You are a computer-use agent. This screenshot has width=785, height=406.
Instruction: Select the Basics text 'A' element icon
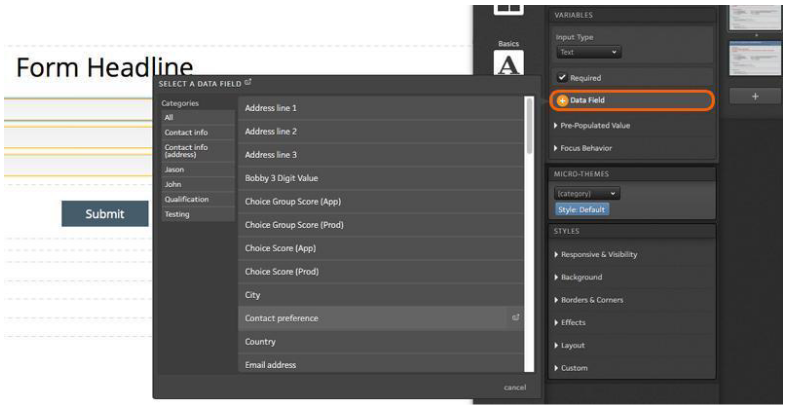pyautogui.click(x=510, y=65)
